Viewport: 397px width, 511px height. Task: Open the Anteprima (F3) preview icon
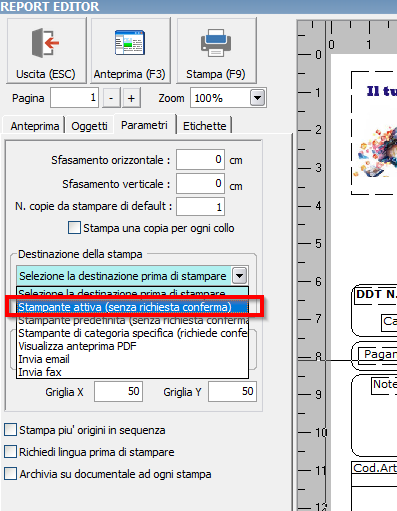click(x=130, y=42)
